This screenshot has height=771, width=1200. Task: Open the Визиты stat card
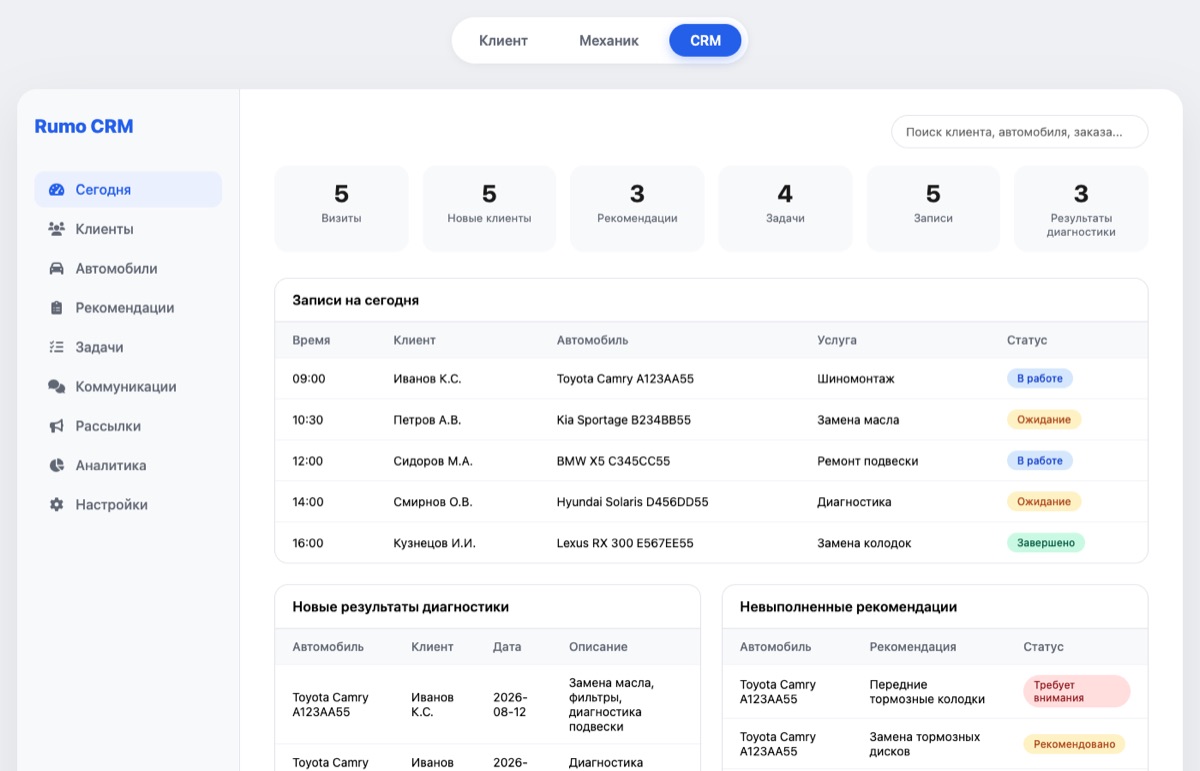tap(342, 208)
